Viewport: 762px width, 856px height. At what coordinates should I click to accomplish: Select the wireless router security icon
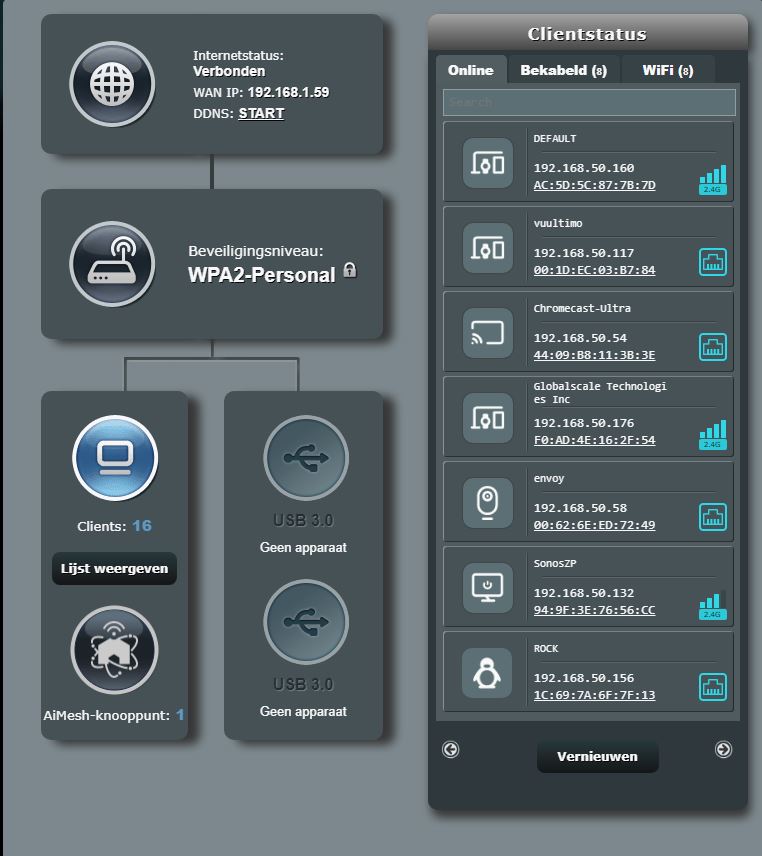[112, 263]
